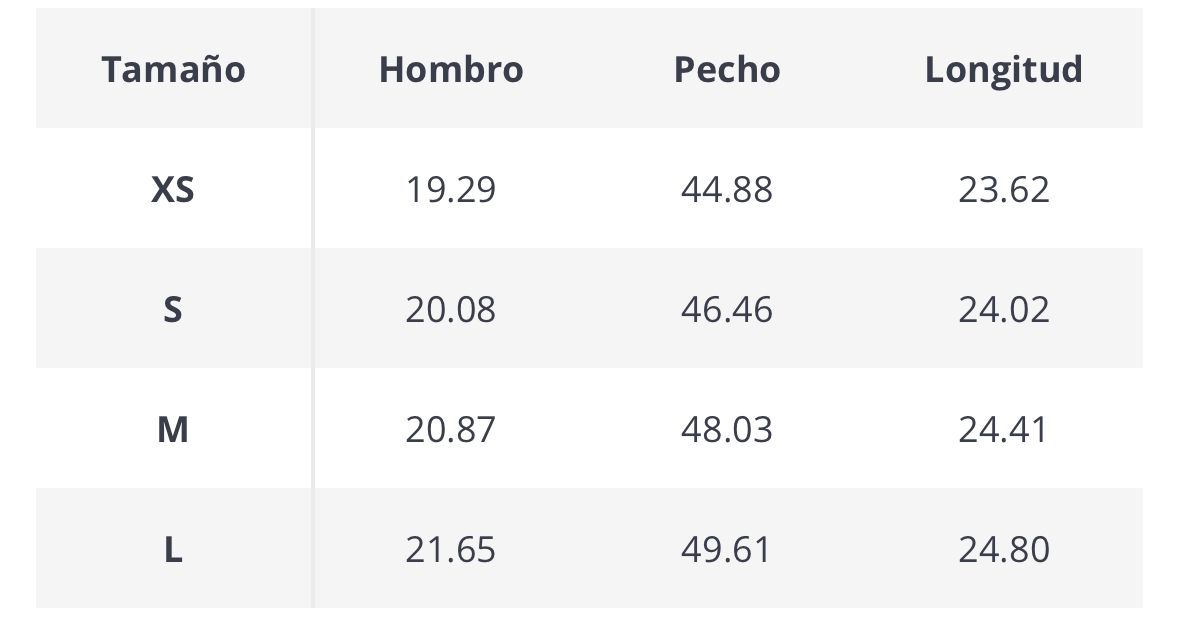This screenshot has width=1179, height=621.
Task: Select the S size row label
Action: 173,309
